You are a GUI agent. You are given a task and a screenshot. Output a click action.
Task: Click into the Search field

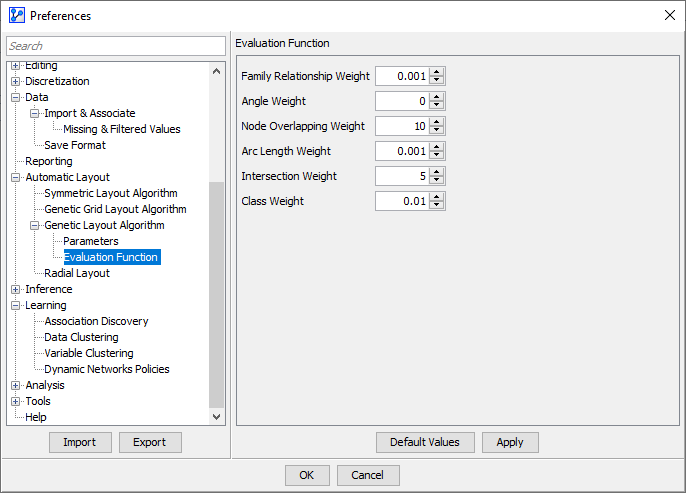116,46
